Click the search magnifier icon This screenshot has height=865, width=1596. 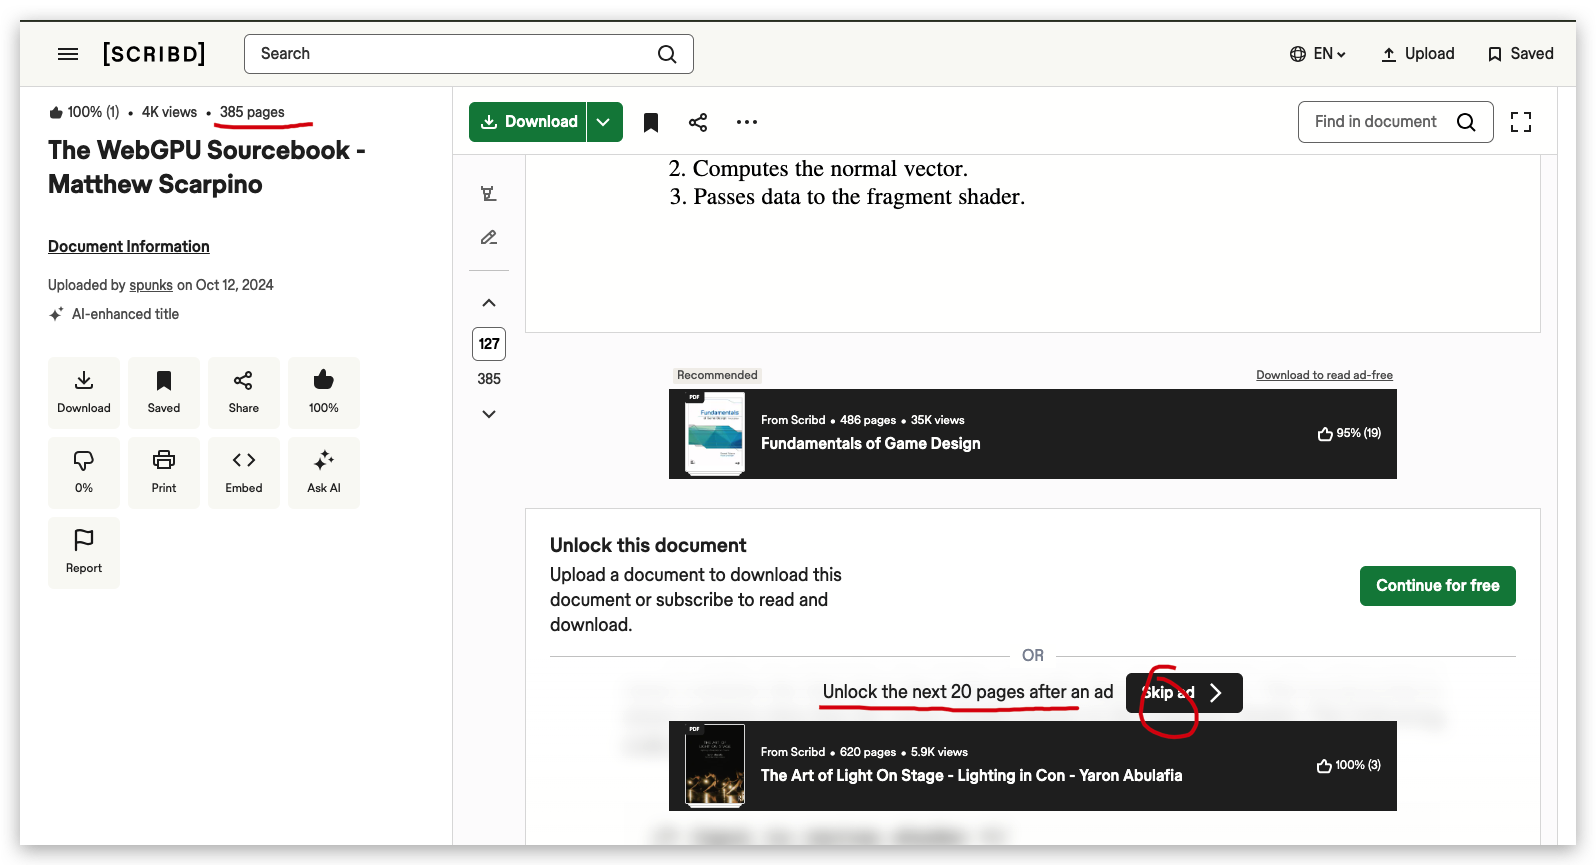667,54
